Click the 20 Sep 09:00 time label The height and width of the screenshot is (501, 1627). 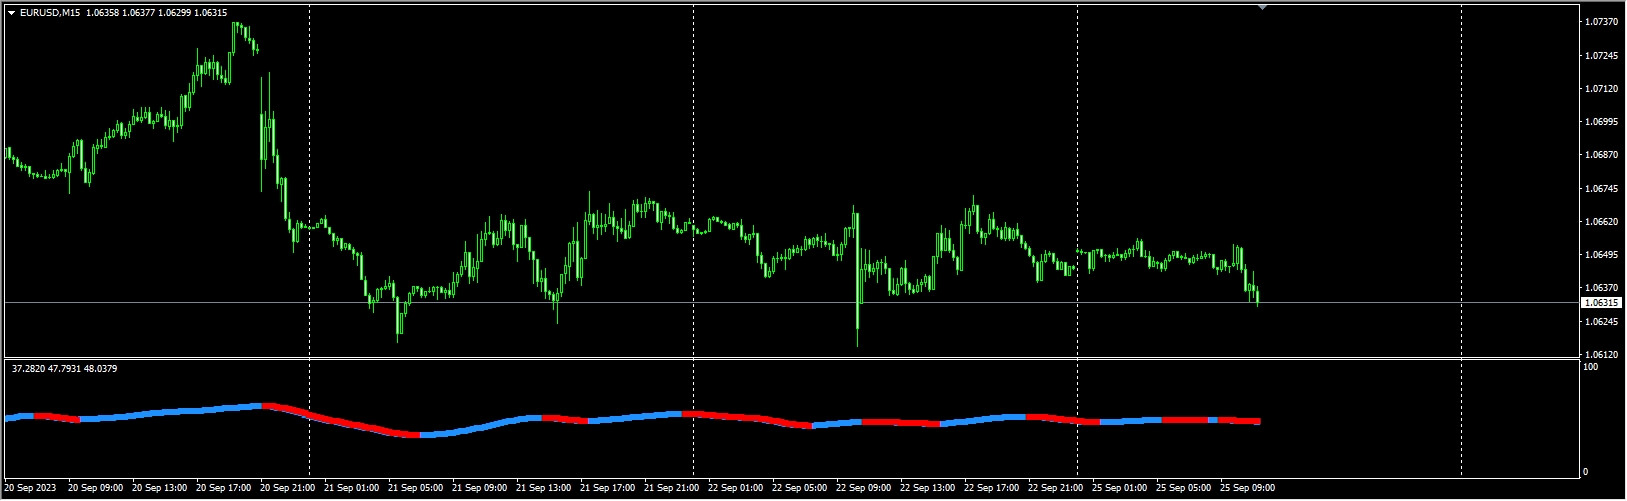[x=96, y=488]
